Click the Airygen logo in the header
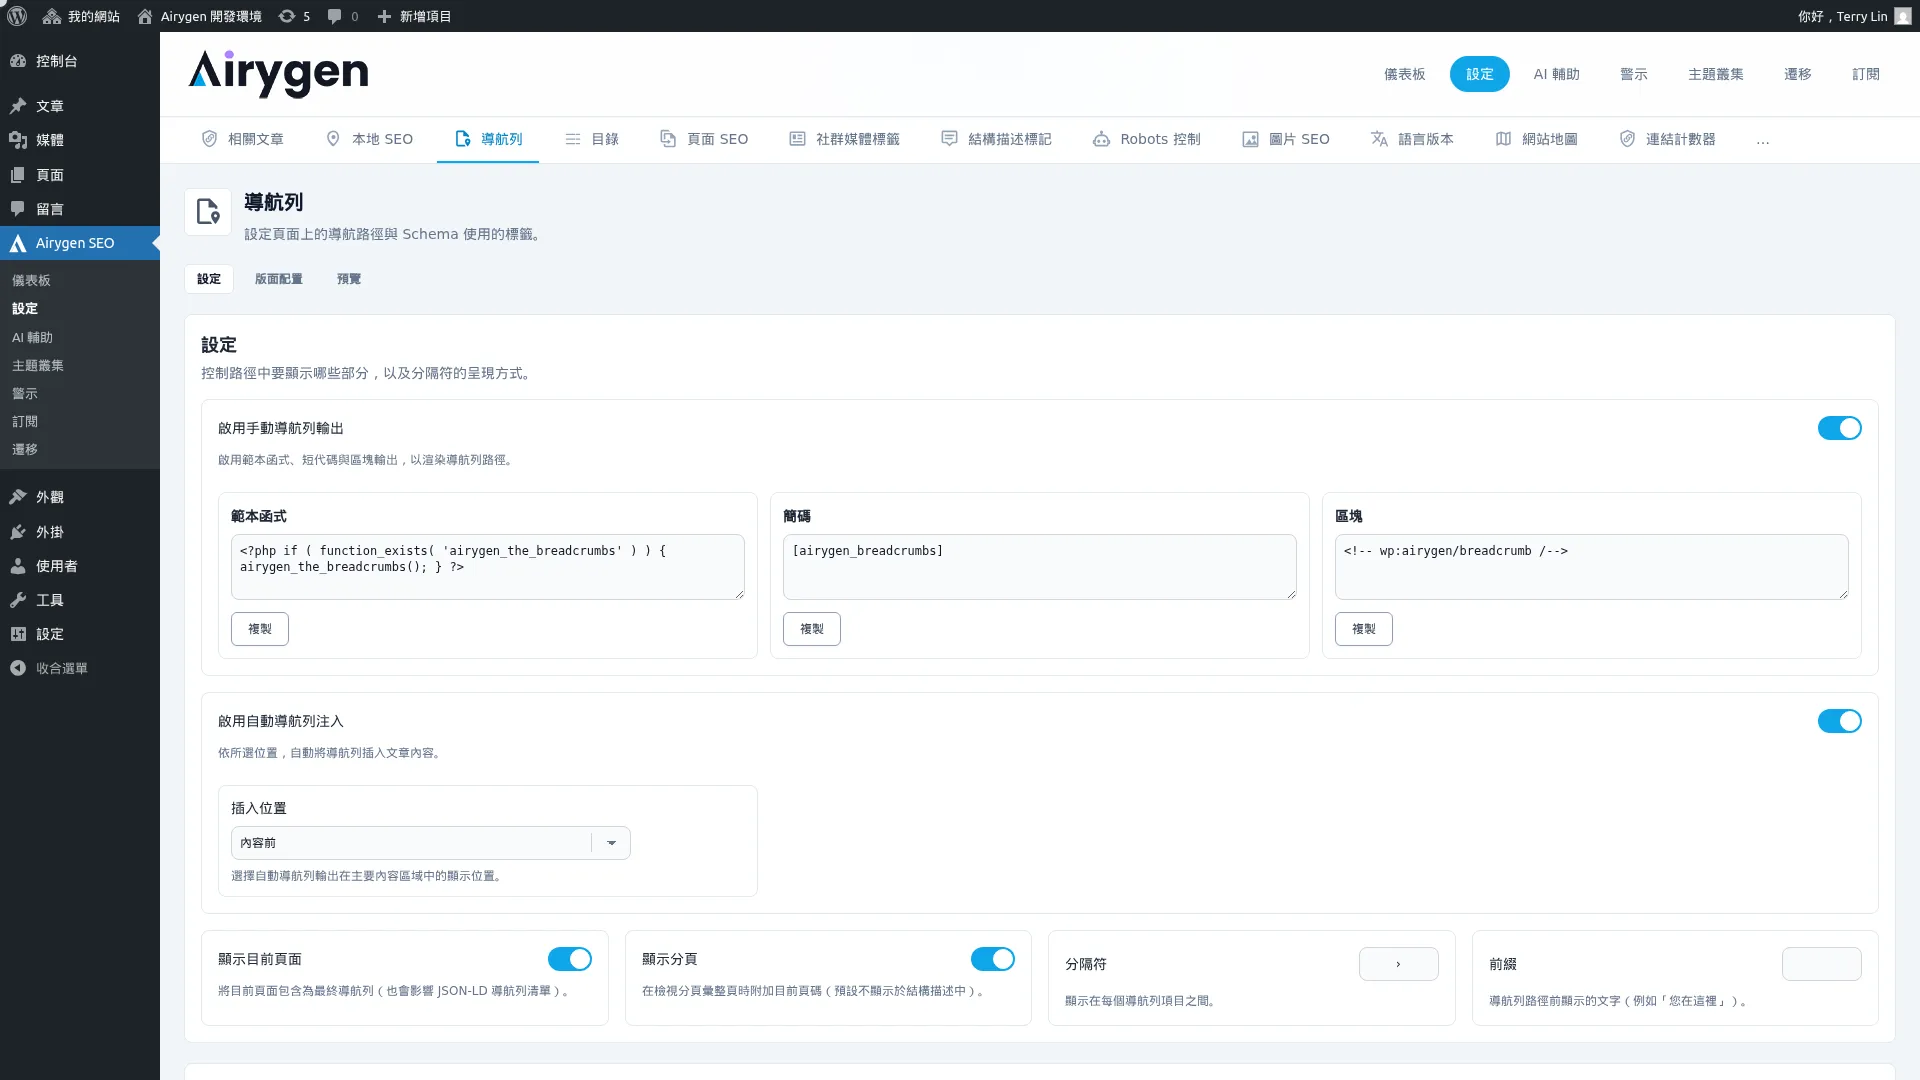The image size is (1920, 1080). click(x=278, y=74)
